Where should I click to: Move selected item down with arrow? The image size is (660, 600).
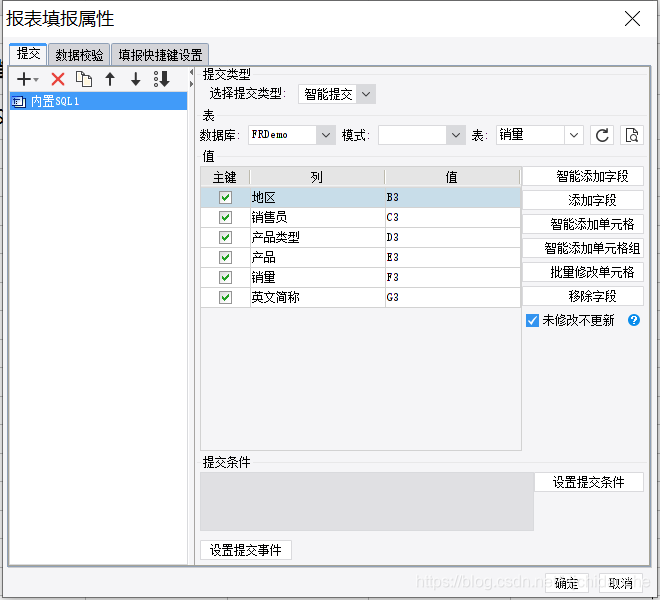pos(136,79)
